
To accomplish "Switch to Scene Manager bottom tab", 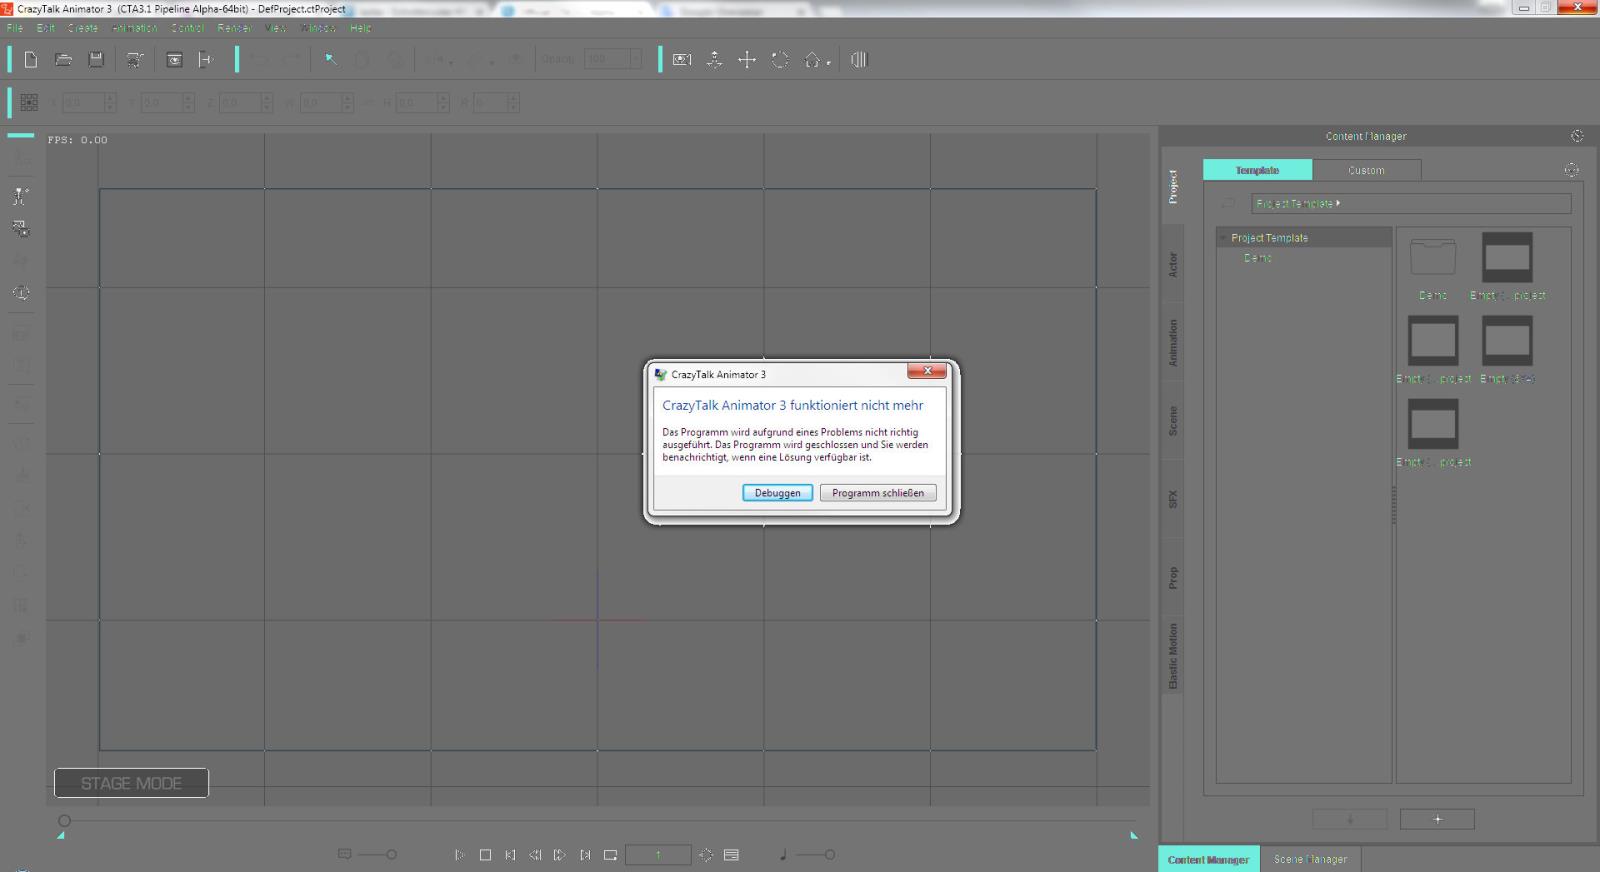I will click(x=1310, y=859).
